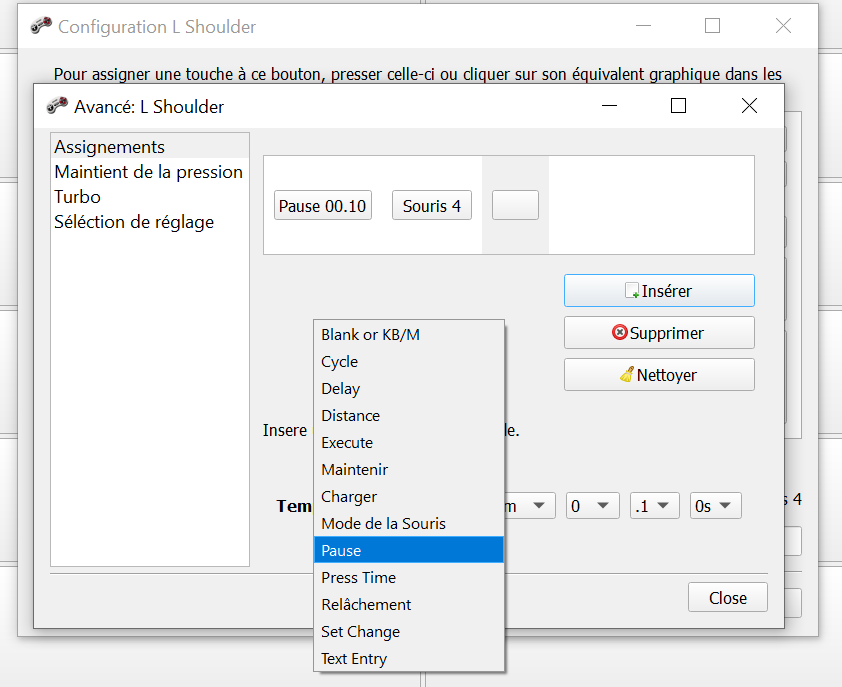Select the Souris 4 slot
Screen dimensions: 842x687
(x=431, y=206)
